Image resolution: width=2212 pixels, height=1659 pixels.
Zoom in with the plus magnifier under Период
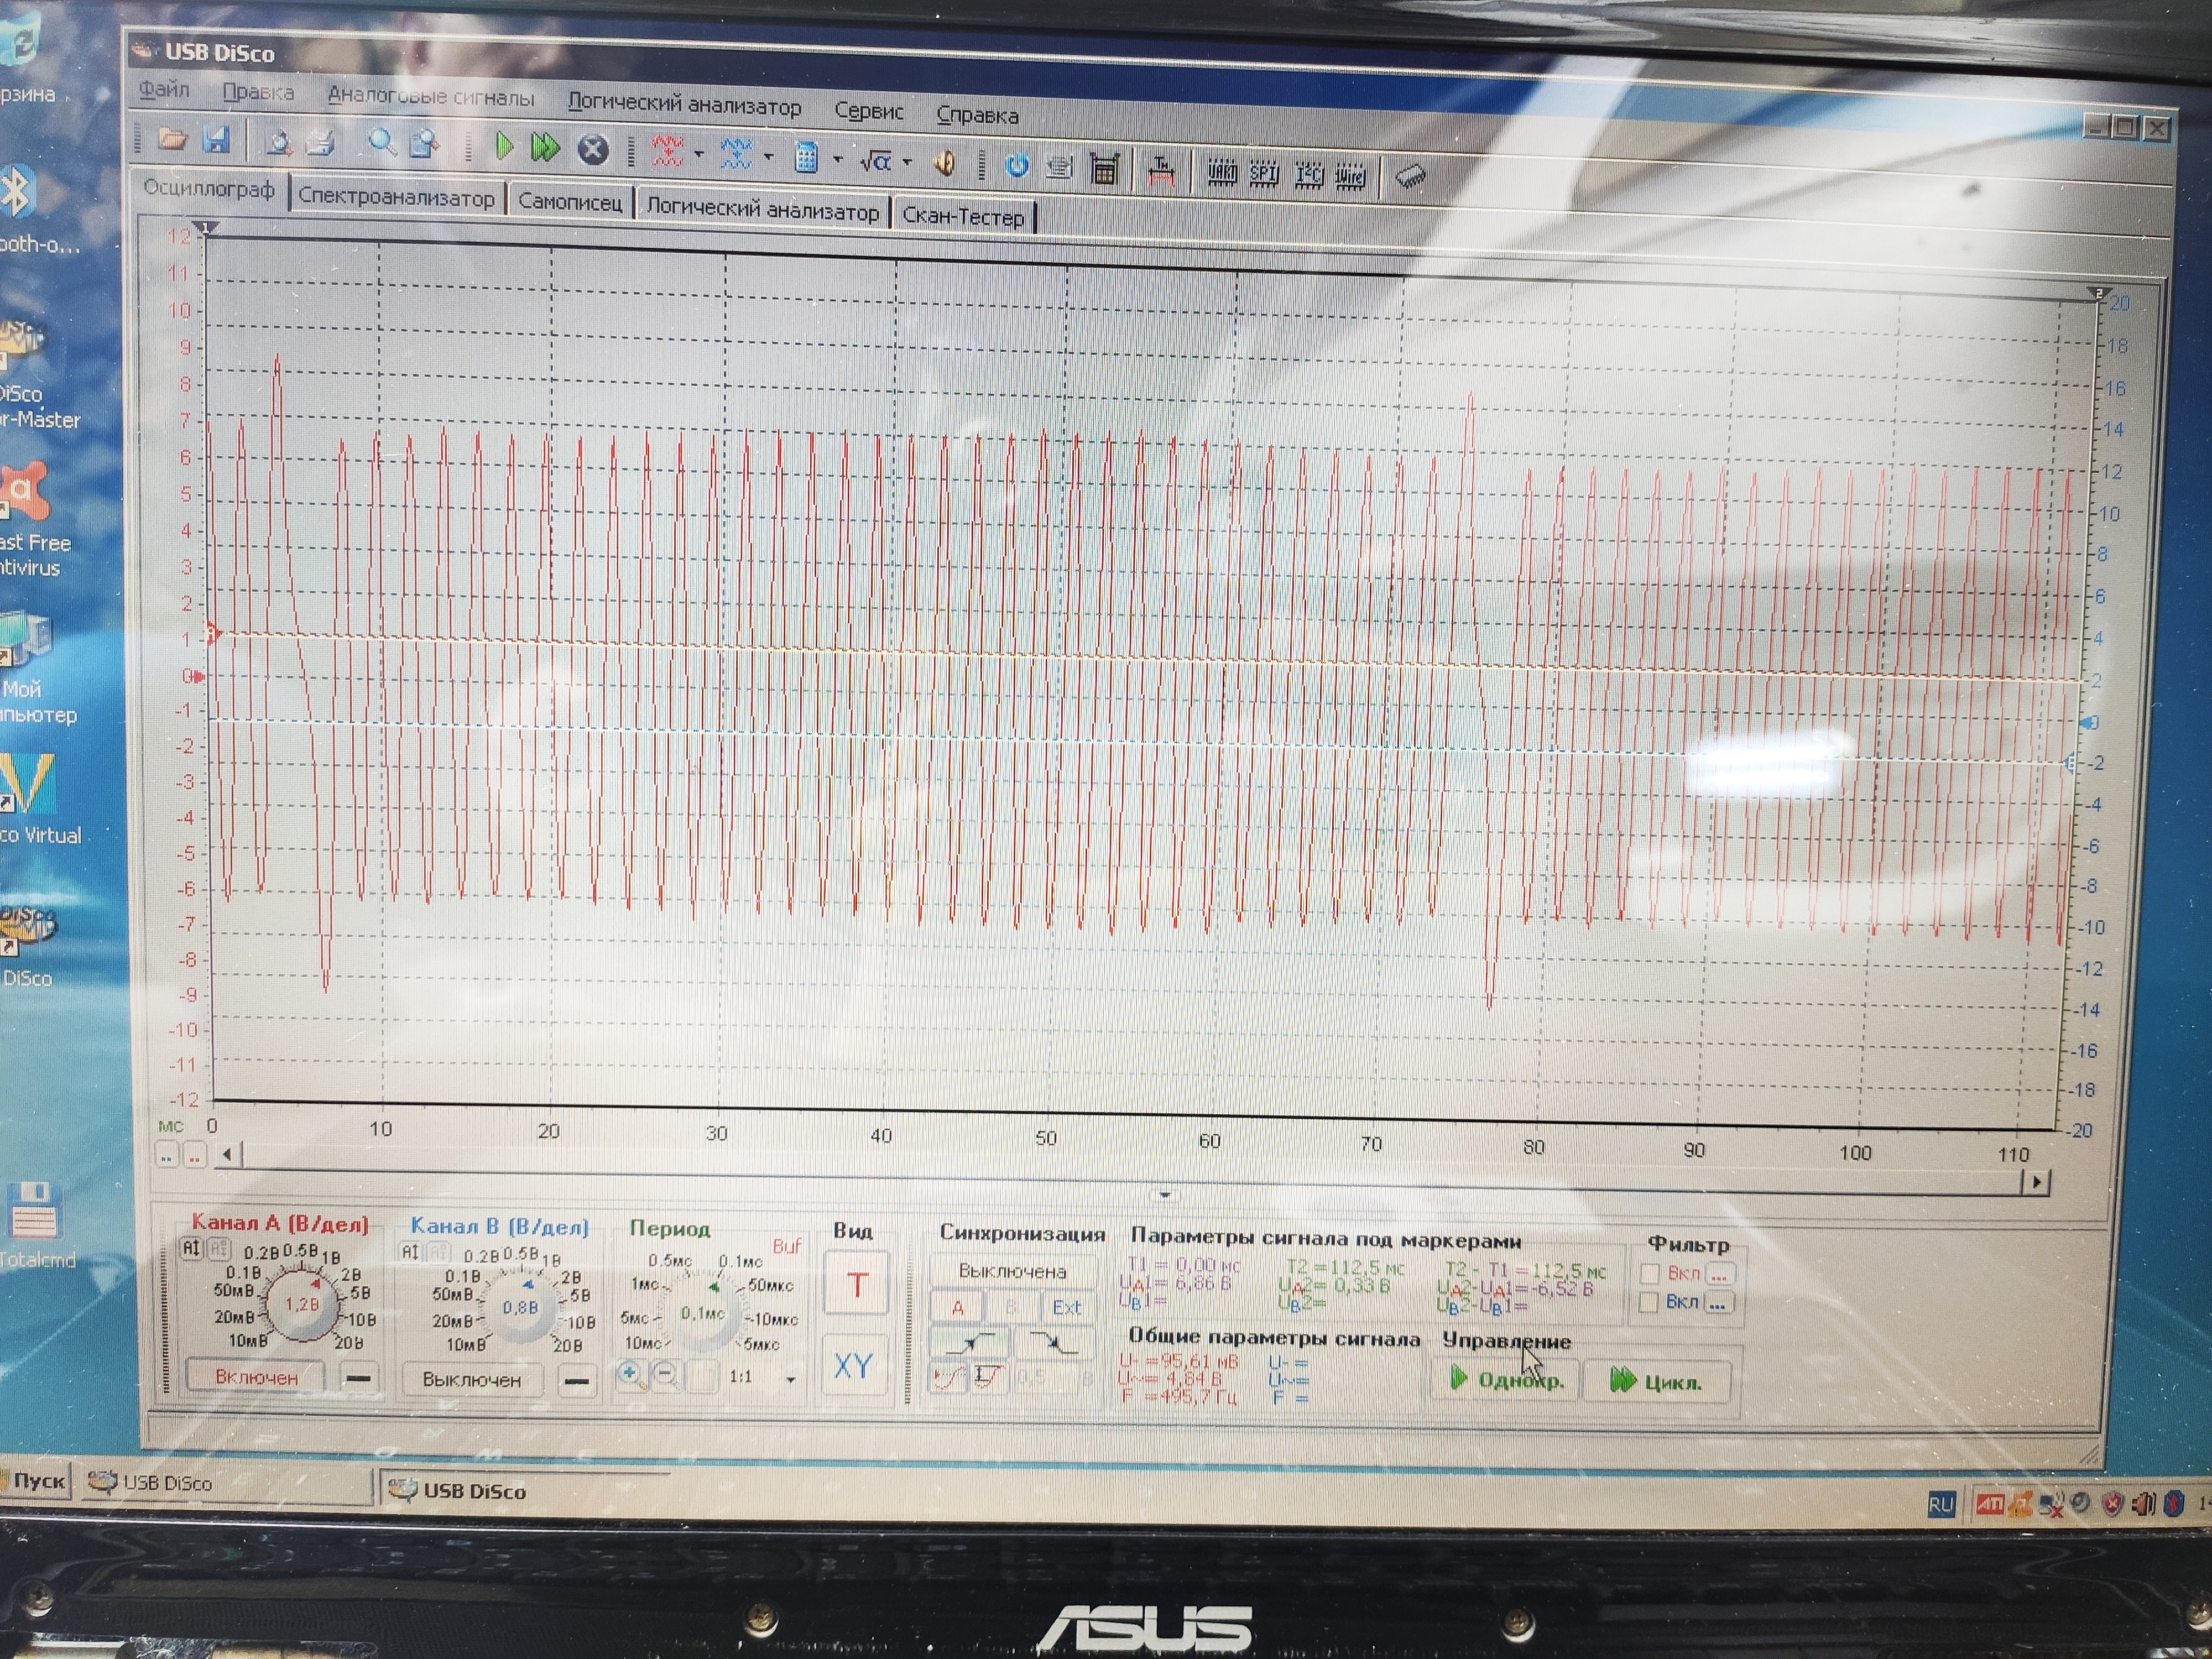[631, 1376]
